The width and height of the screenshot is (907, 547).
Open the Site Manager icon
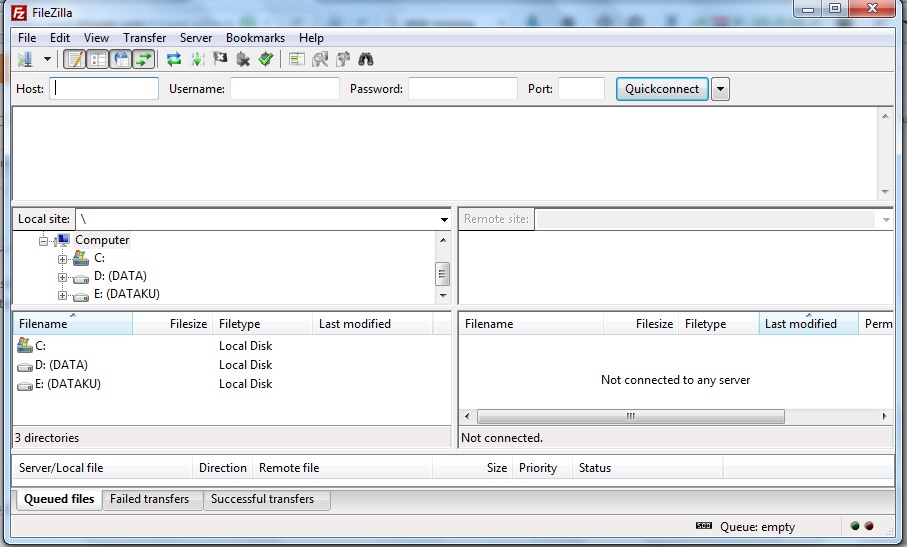[25, 59]
